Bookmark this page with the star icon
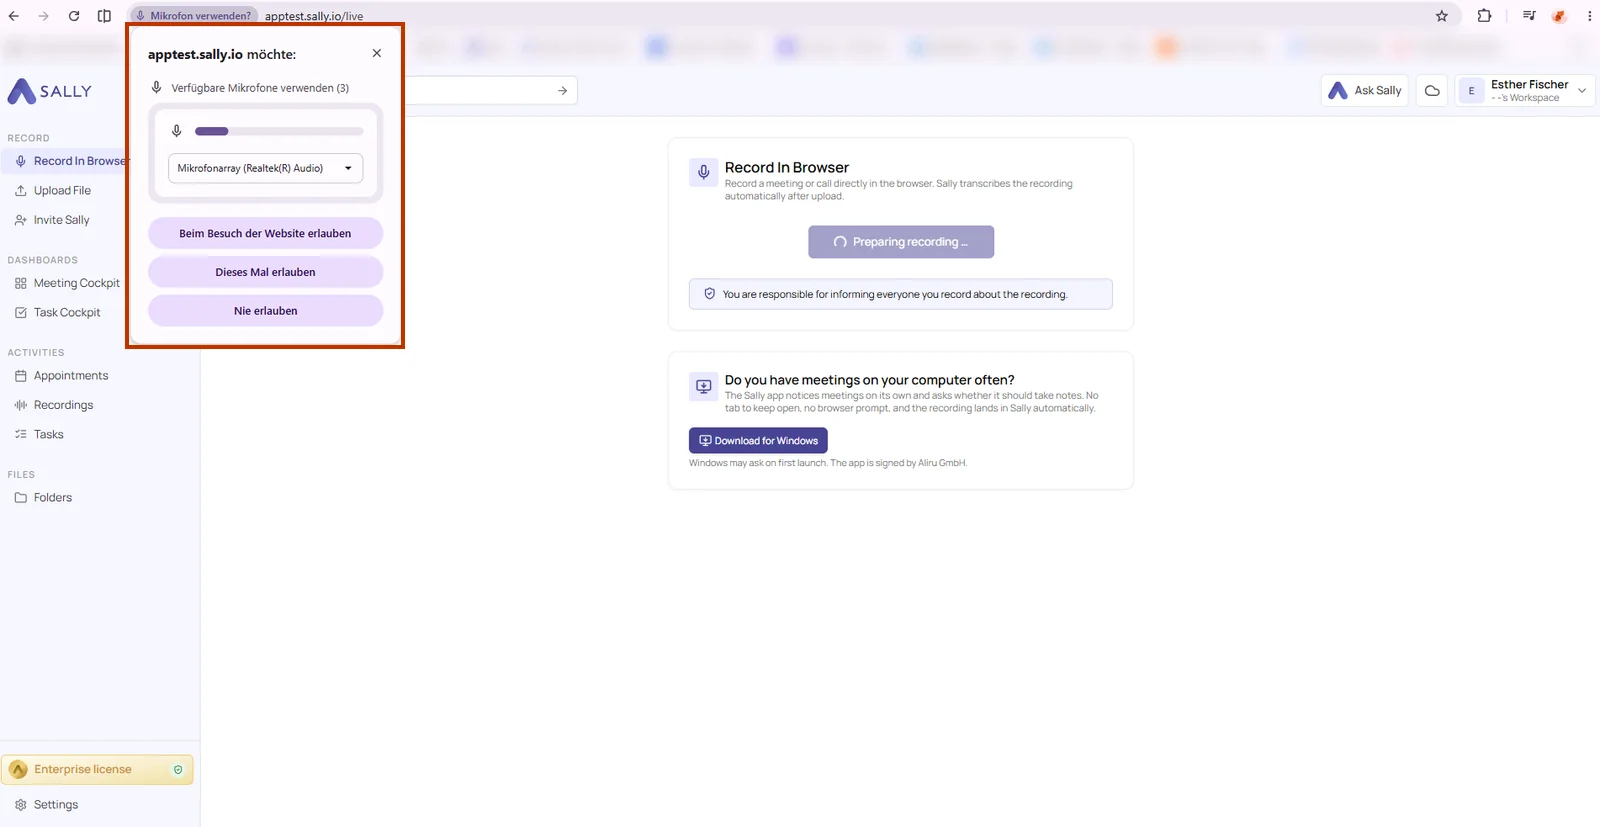This screenshot has height=827, width=1600. (x=1442, y=16)
